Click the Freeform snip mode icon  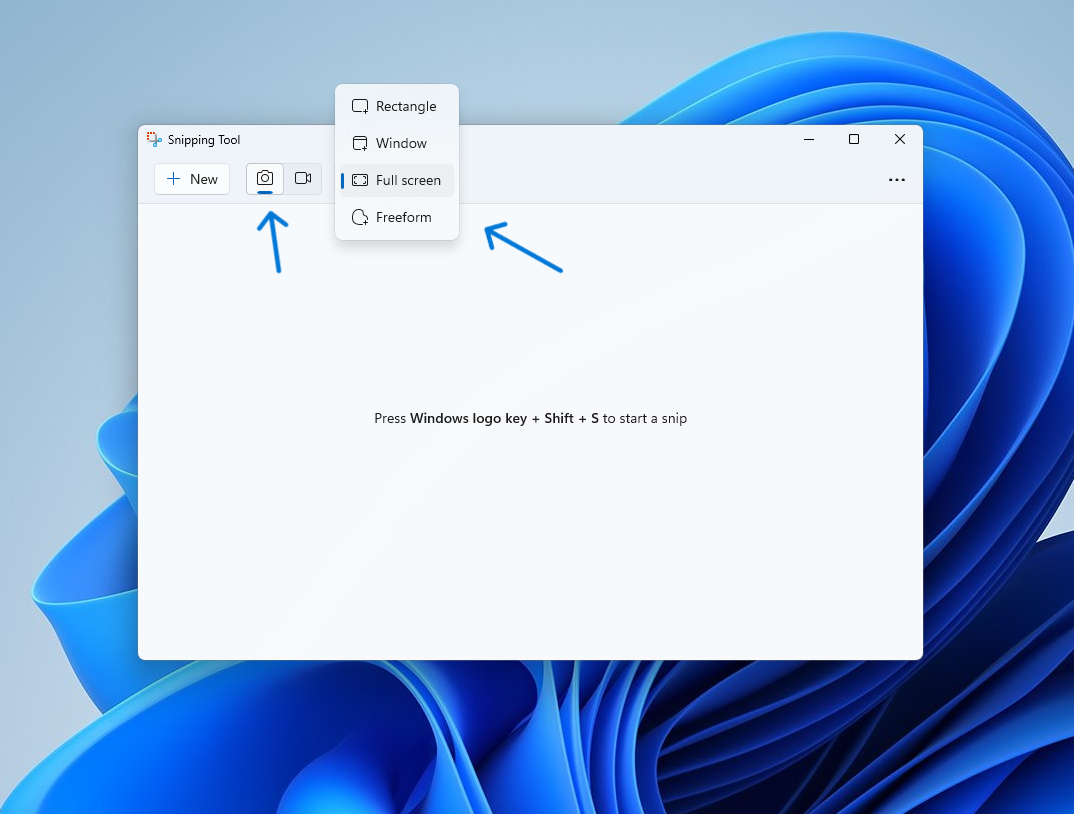tap(359, 217)
